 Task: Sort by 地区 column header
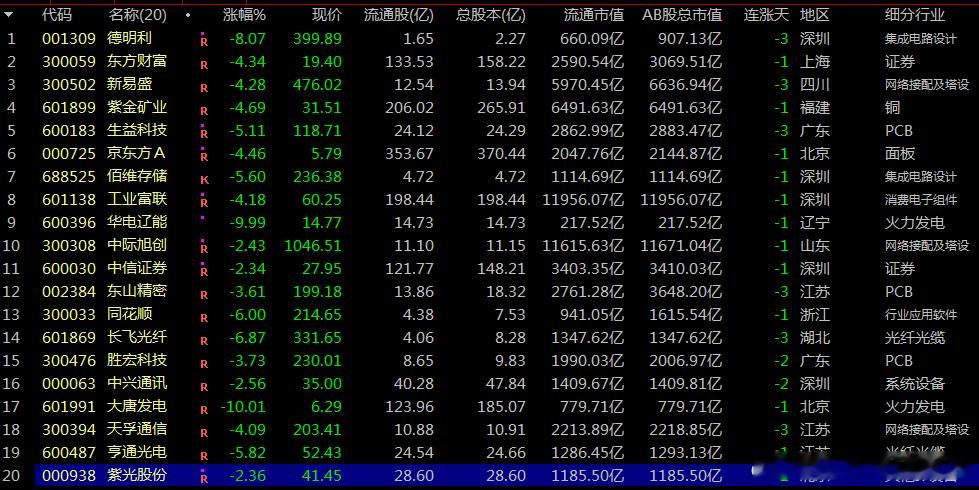pos(815,15)
